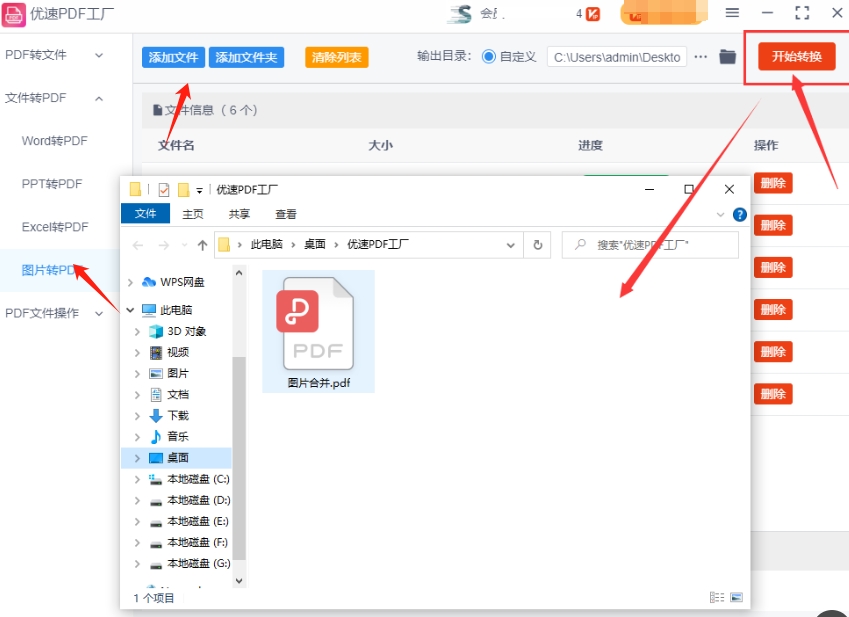
Task: Open the 查看 ribbon tab
Action: point(286,214)
